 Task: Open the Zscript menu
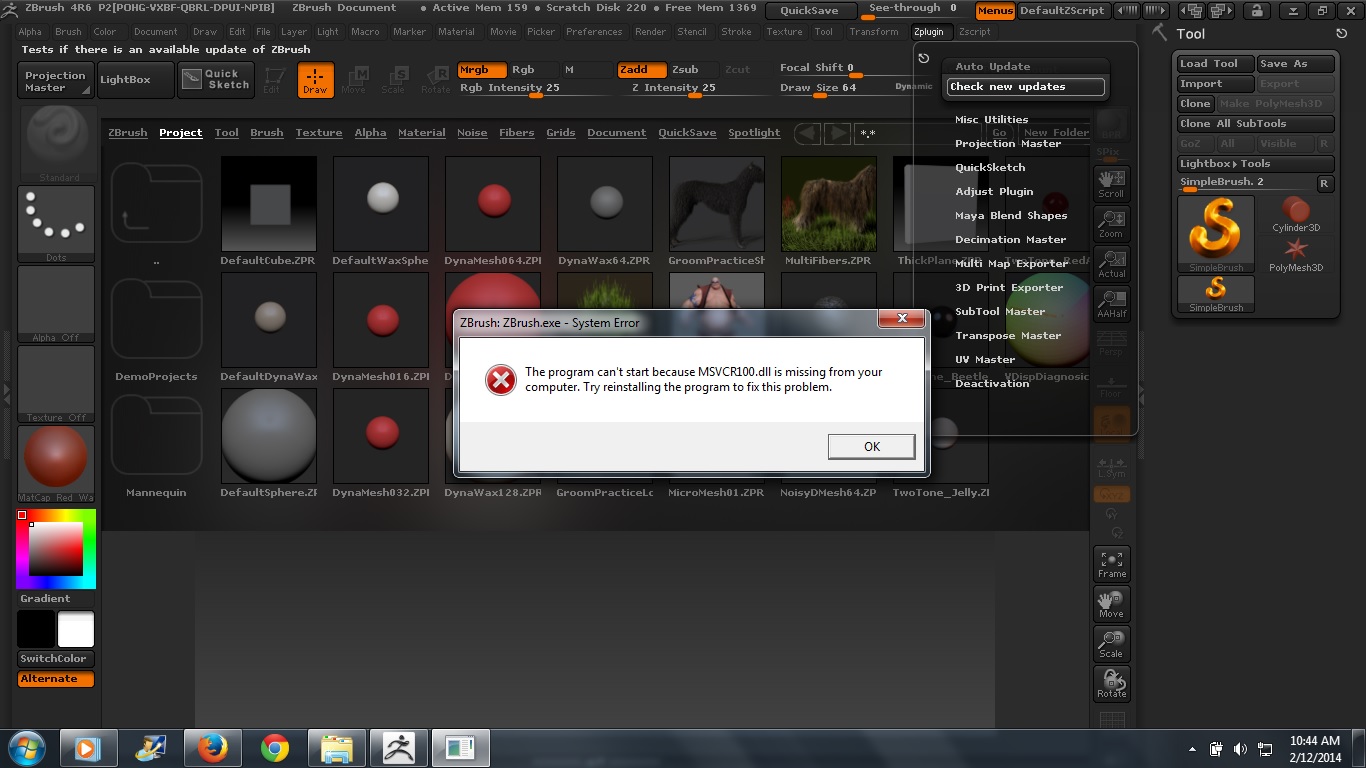974,32
